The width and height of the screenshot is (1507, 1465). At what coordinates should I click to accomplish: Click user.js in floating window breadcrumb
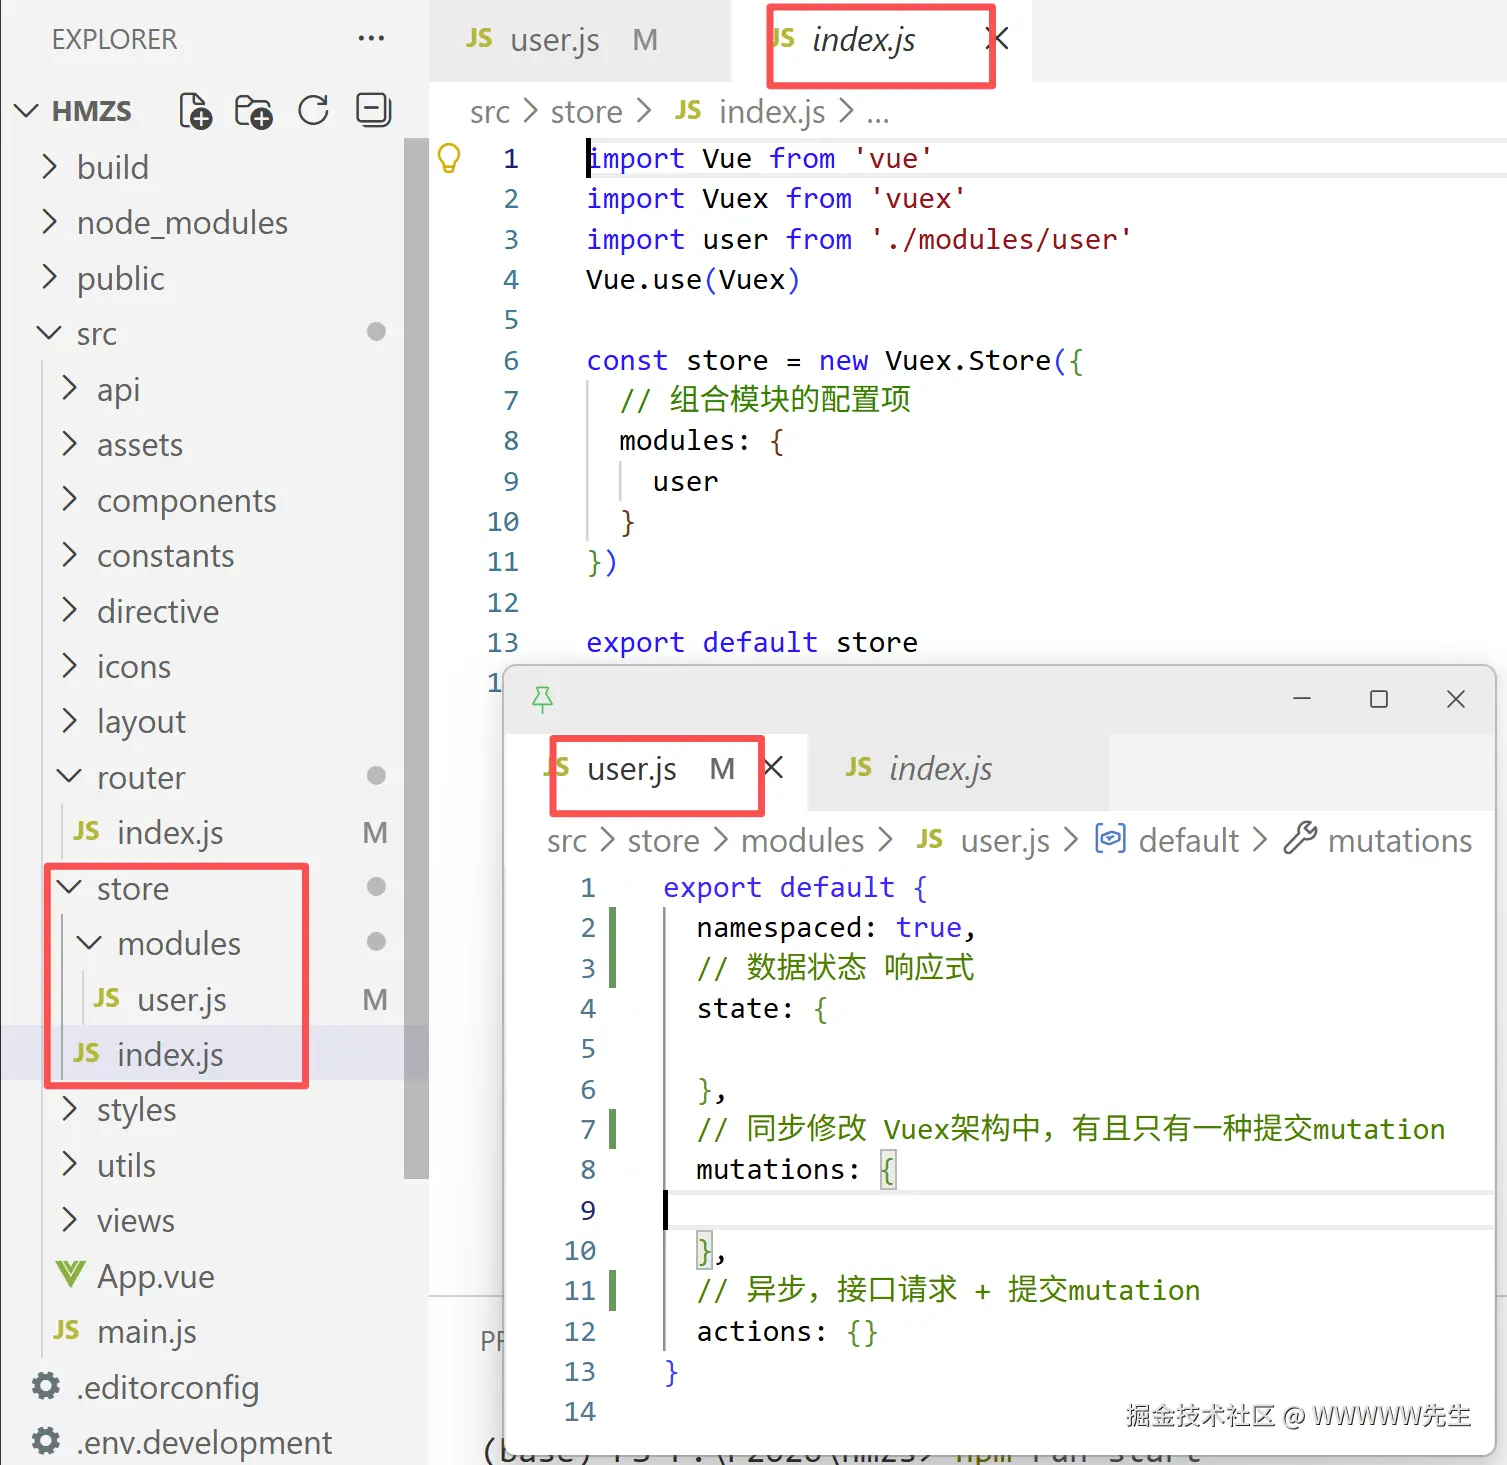point(1005,841)
